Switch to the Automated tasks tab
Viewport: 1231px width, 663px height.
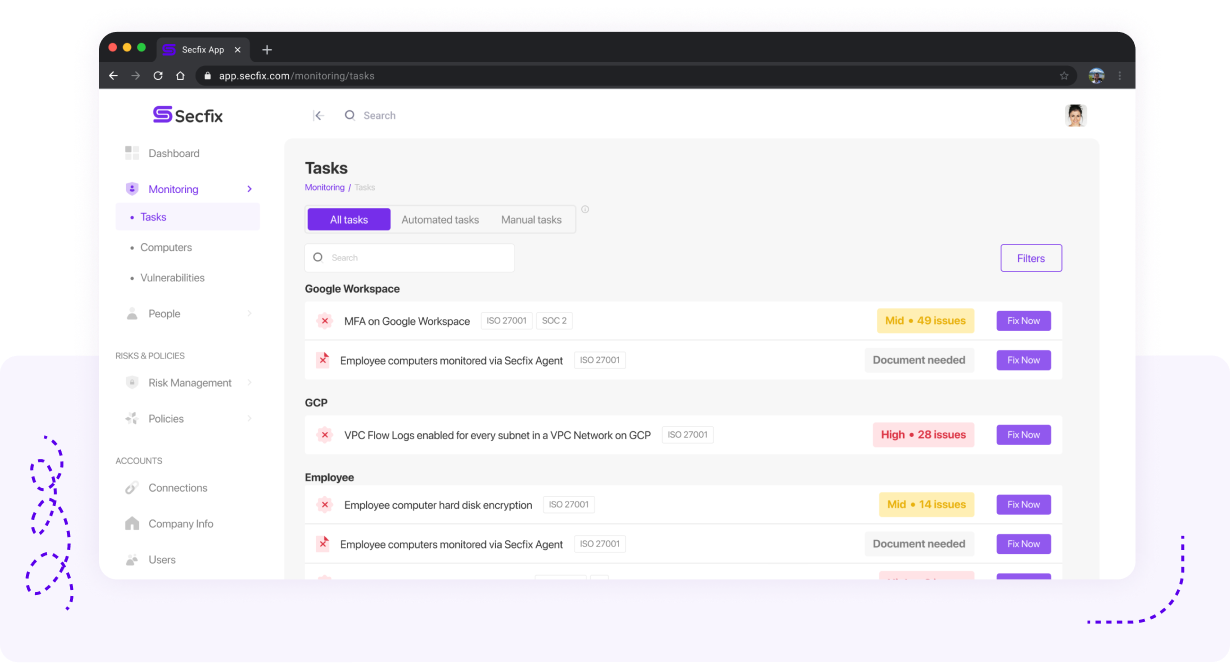[x=440, y=220]
